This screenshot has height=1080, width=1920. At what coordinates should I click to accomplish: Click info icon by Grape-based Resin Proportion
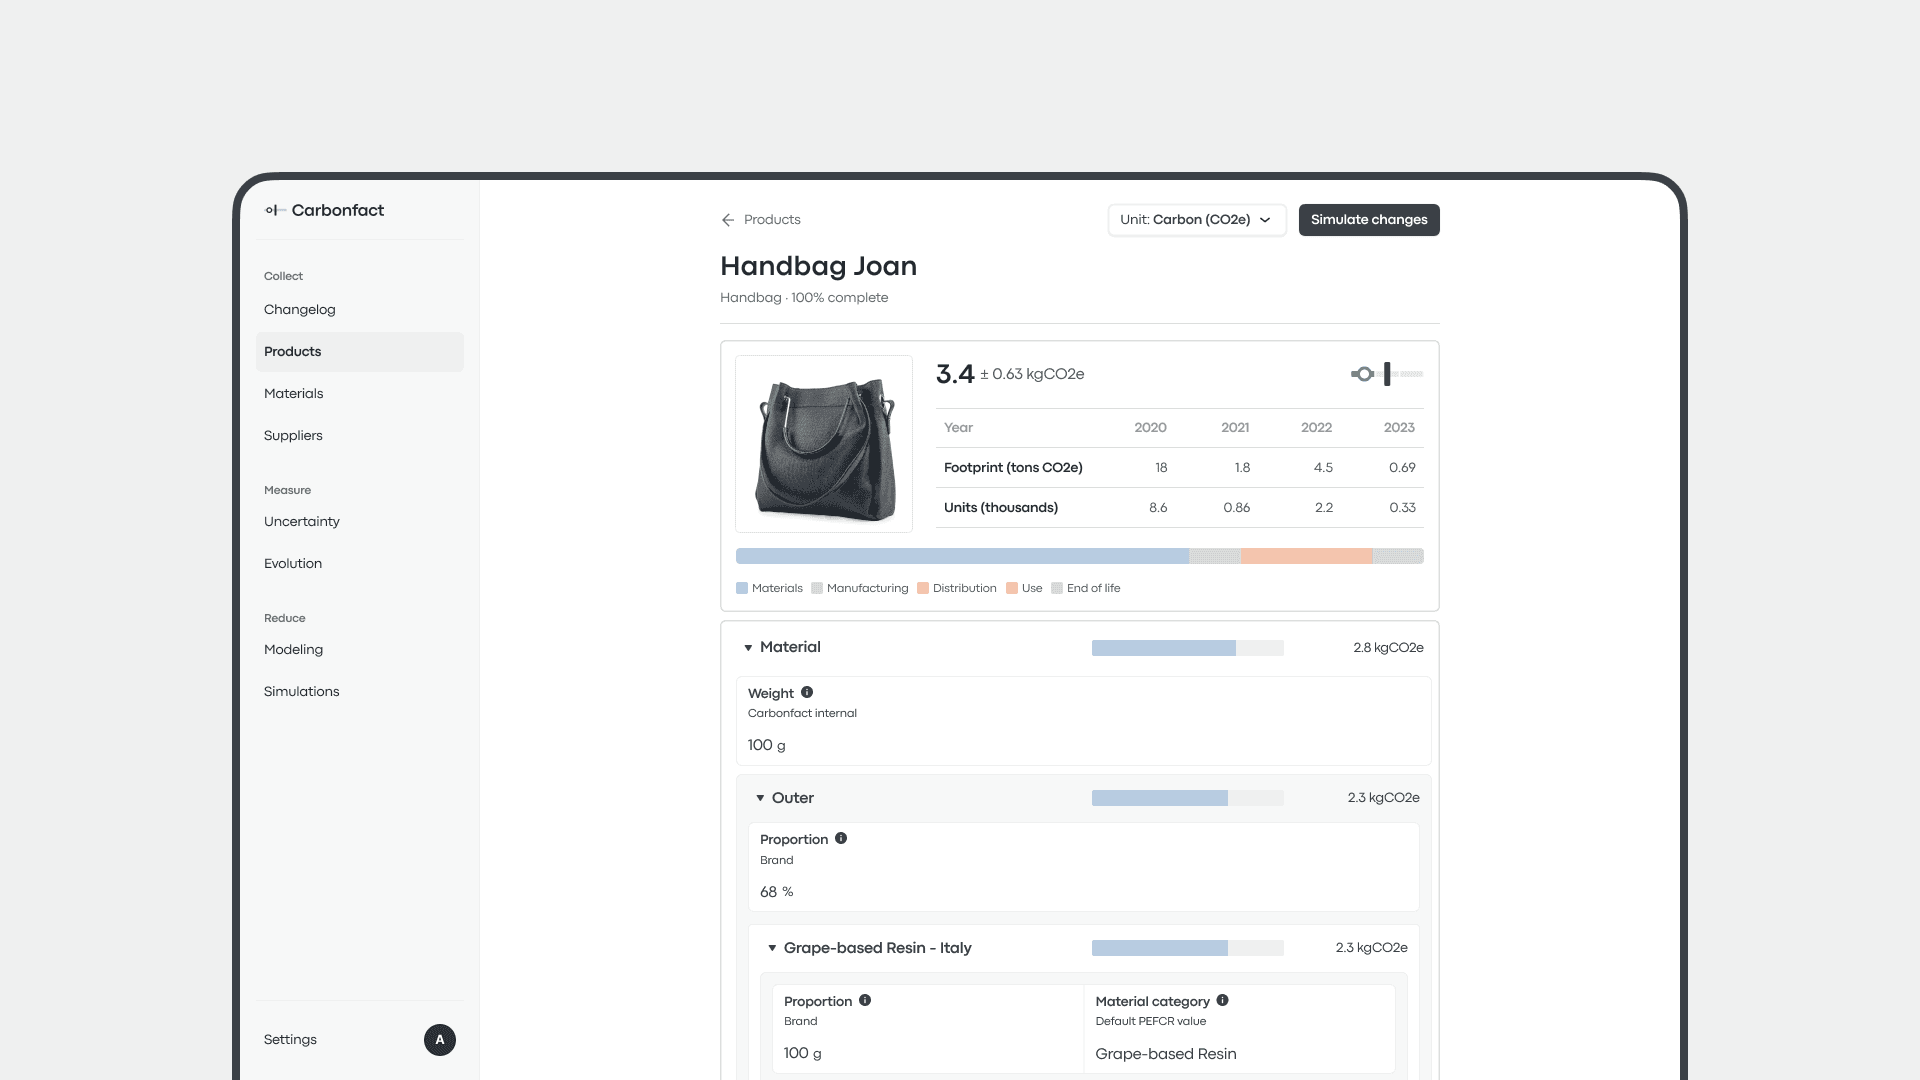coord(865,1000)
